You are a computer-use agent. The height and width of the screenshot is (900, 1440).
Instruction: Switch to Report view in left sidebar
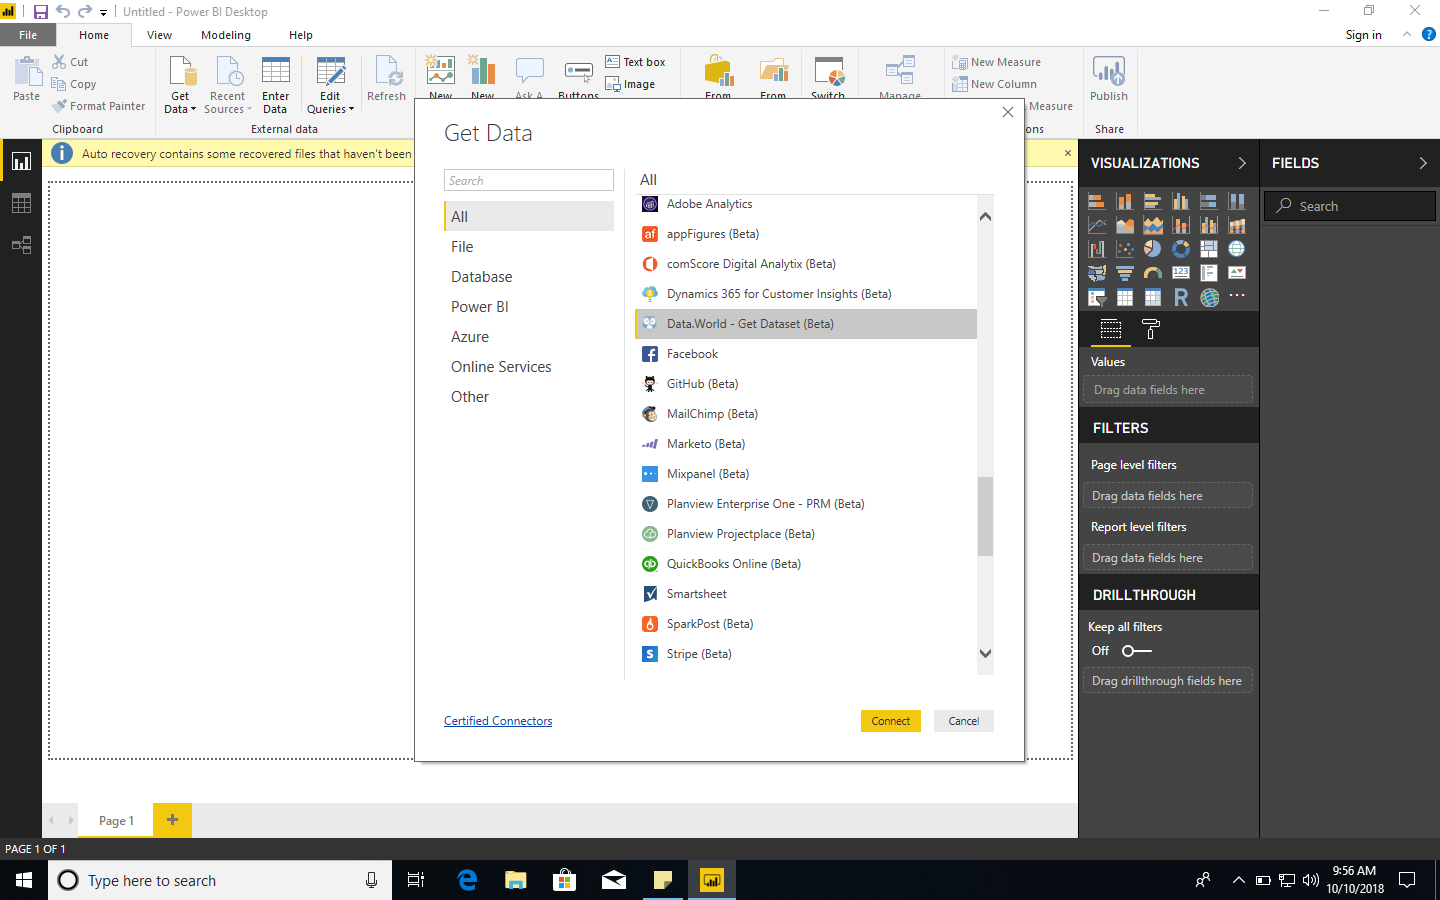(21, 161)
